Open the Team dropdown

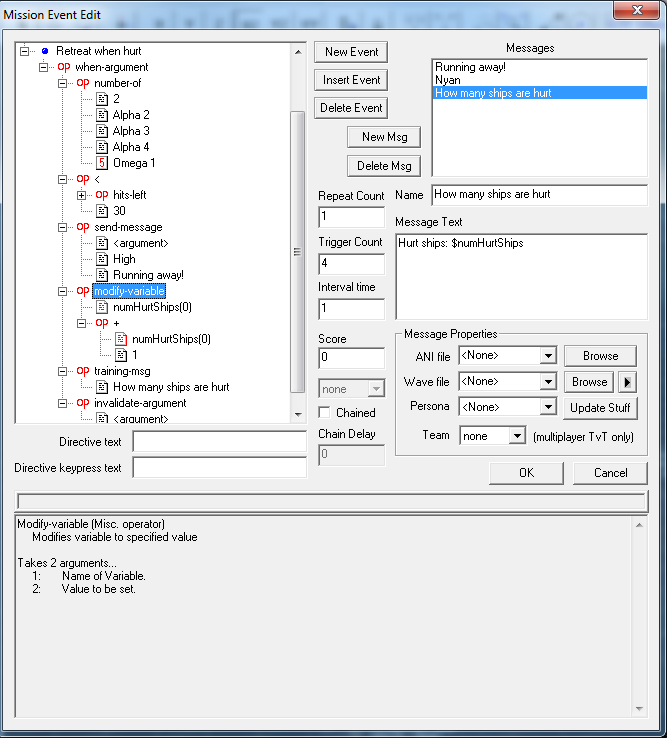pyautogui.click(x=516, y=436)
